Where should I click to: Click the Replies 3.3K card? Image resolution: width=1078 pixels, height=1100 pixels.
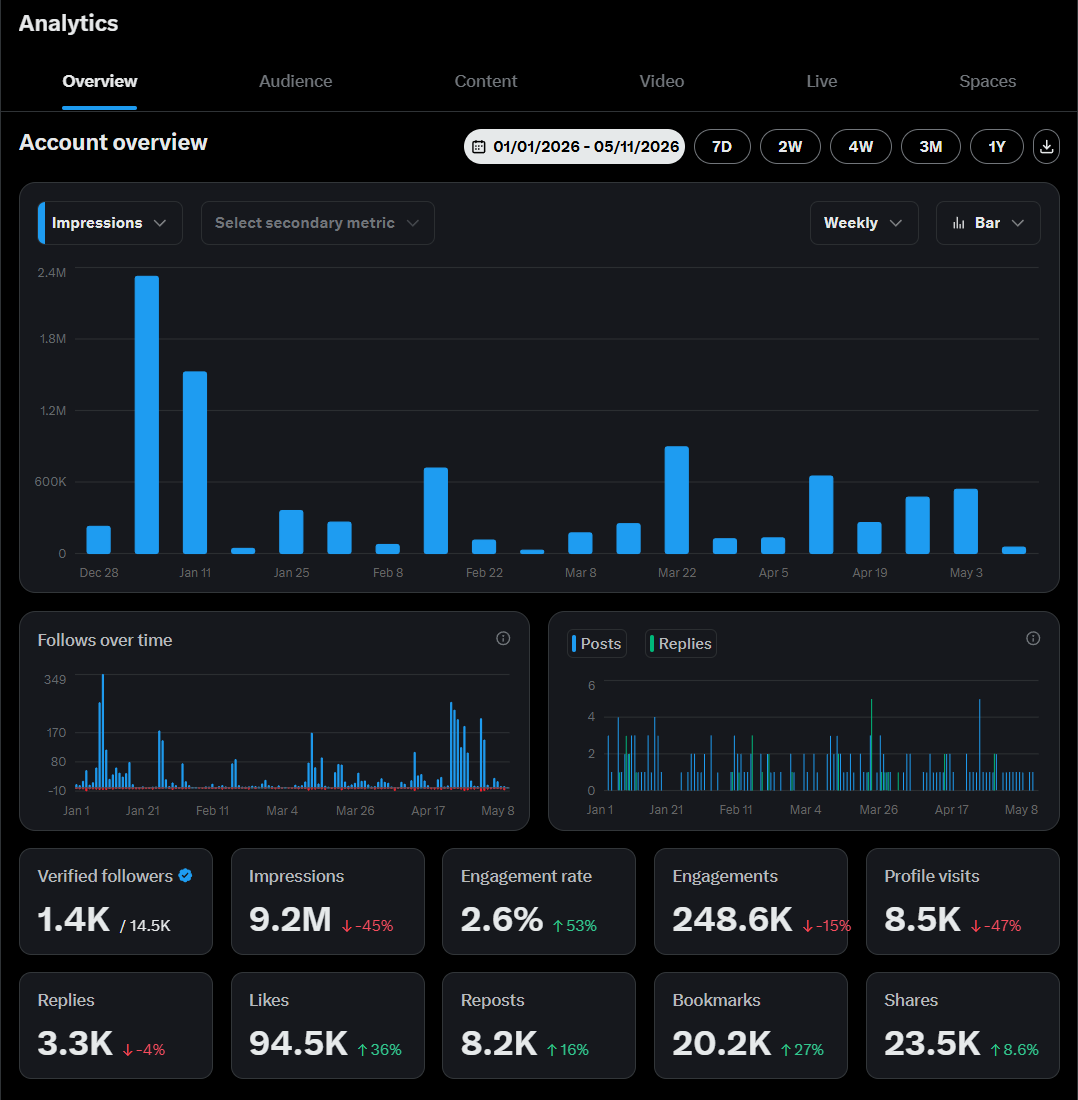coord(116,1026)
